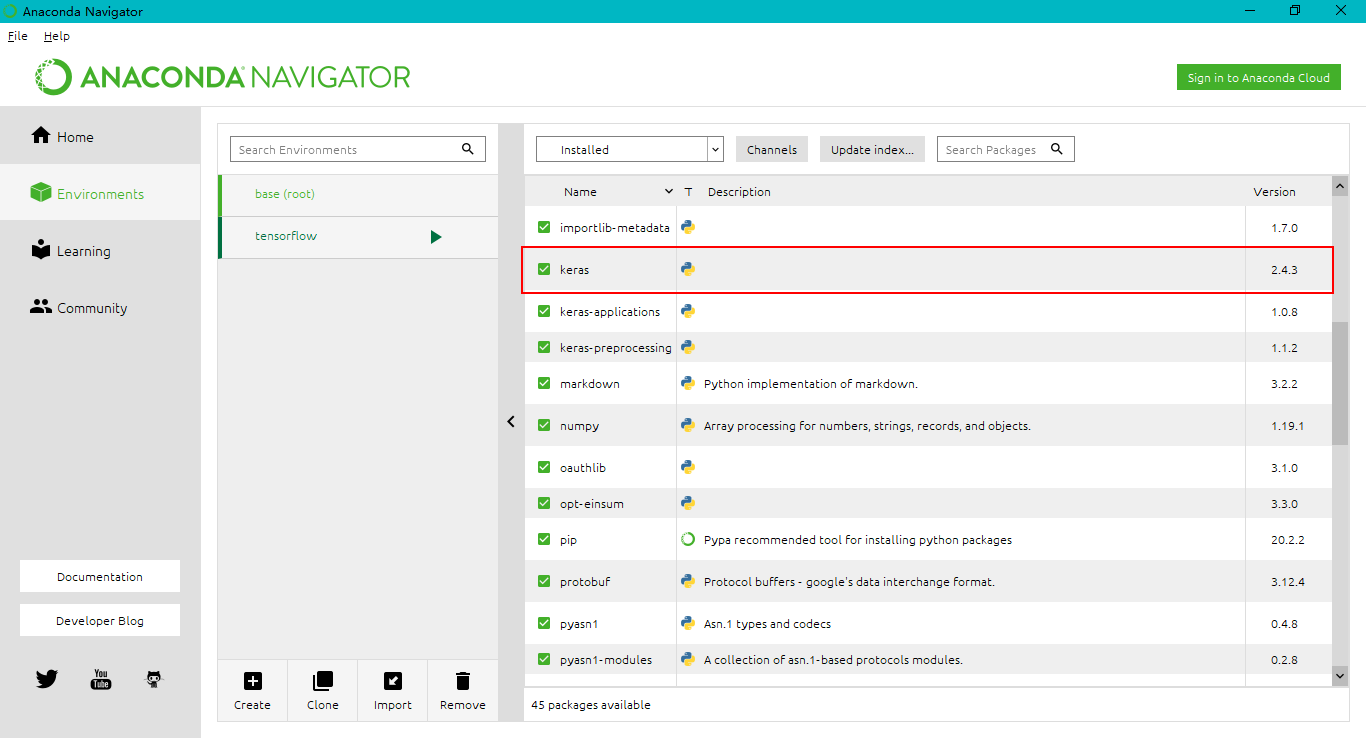Open the Developer Blog button
The height and width of the screenshot is (738, 1366).
pyautogui.click(x=100, y=620)
